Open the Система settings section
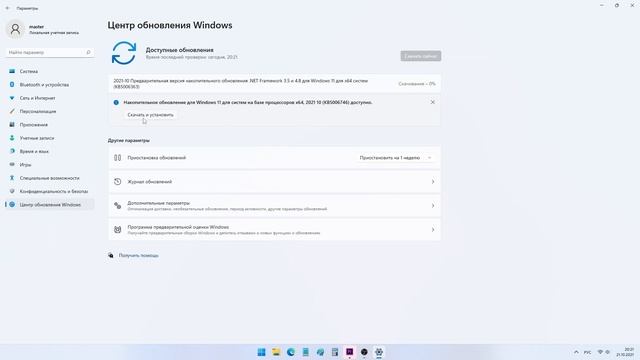This screenshot has width=640, height=360. 49,71
